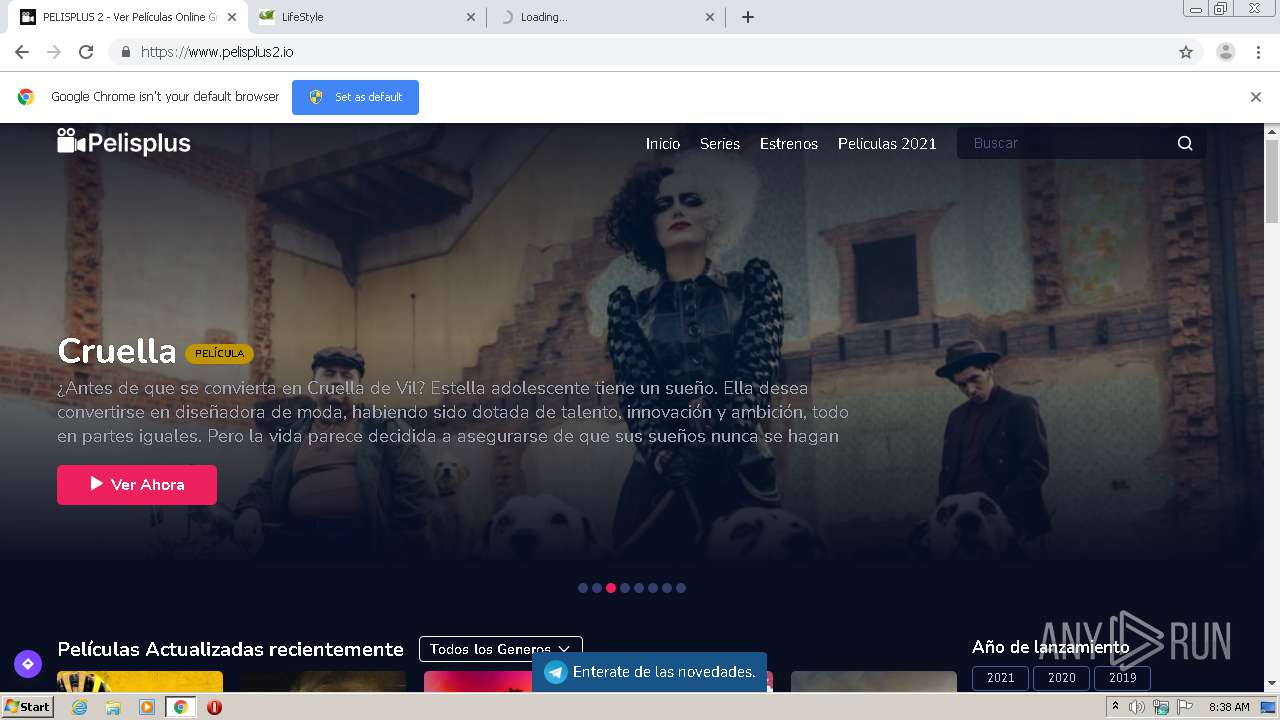1280x720 pixels.
Task: Bookmark this page with star icon
Action: point(1186,52)
